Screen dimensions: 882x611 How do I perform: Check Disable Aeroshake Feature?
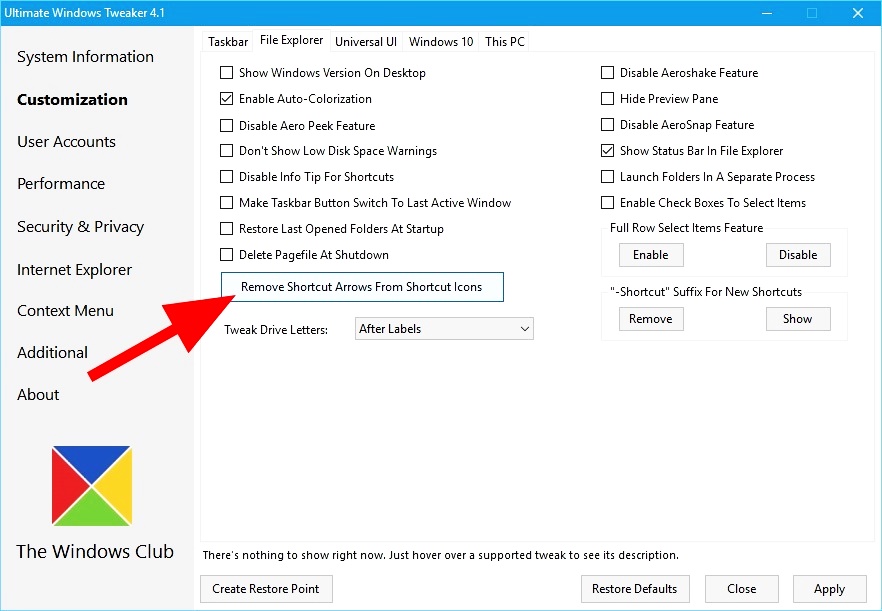pos(608,73)
